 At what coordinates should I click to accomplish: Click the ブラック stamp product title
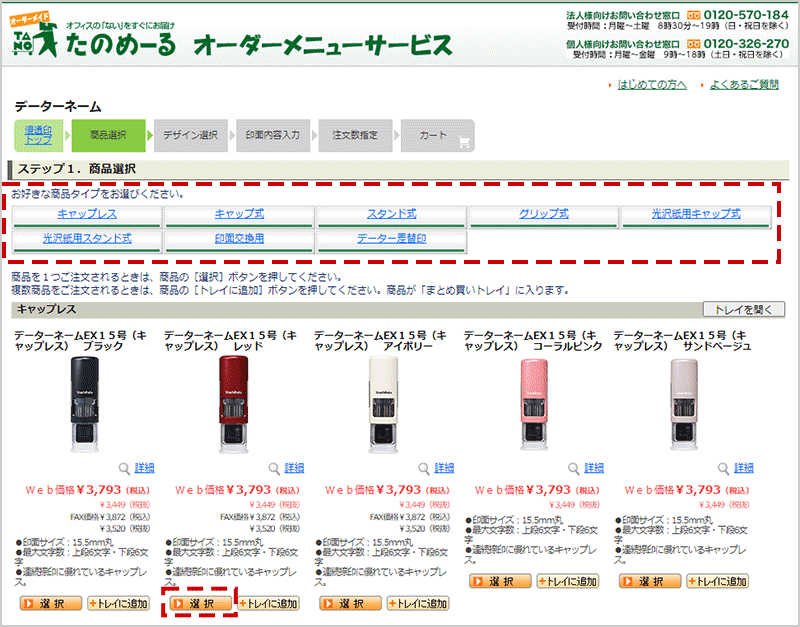[80, 341]
